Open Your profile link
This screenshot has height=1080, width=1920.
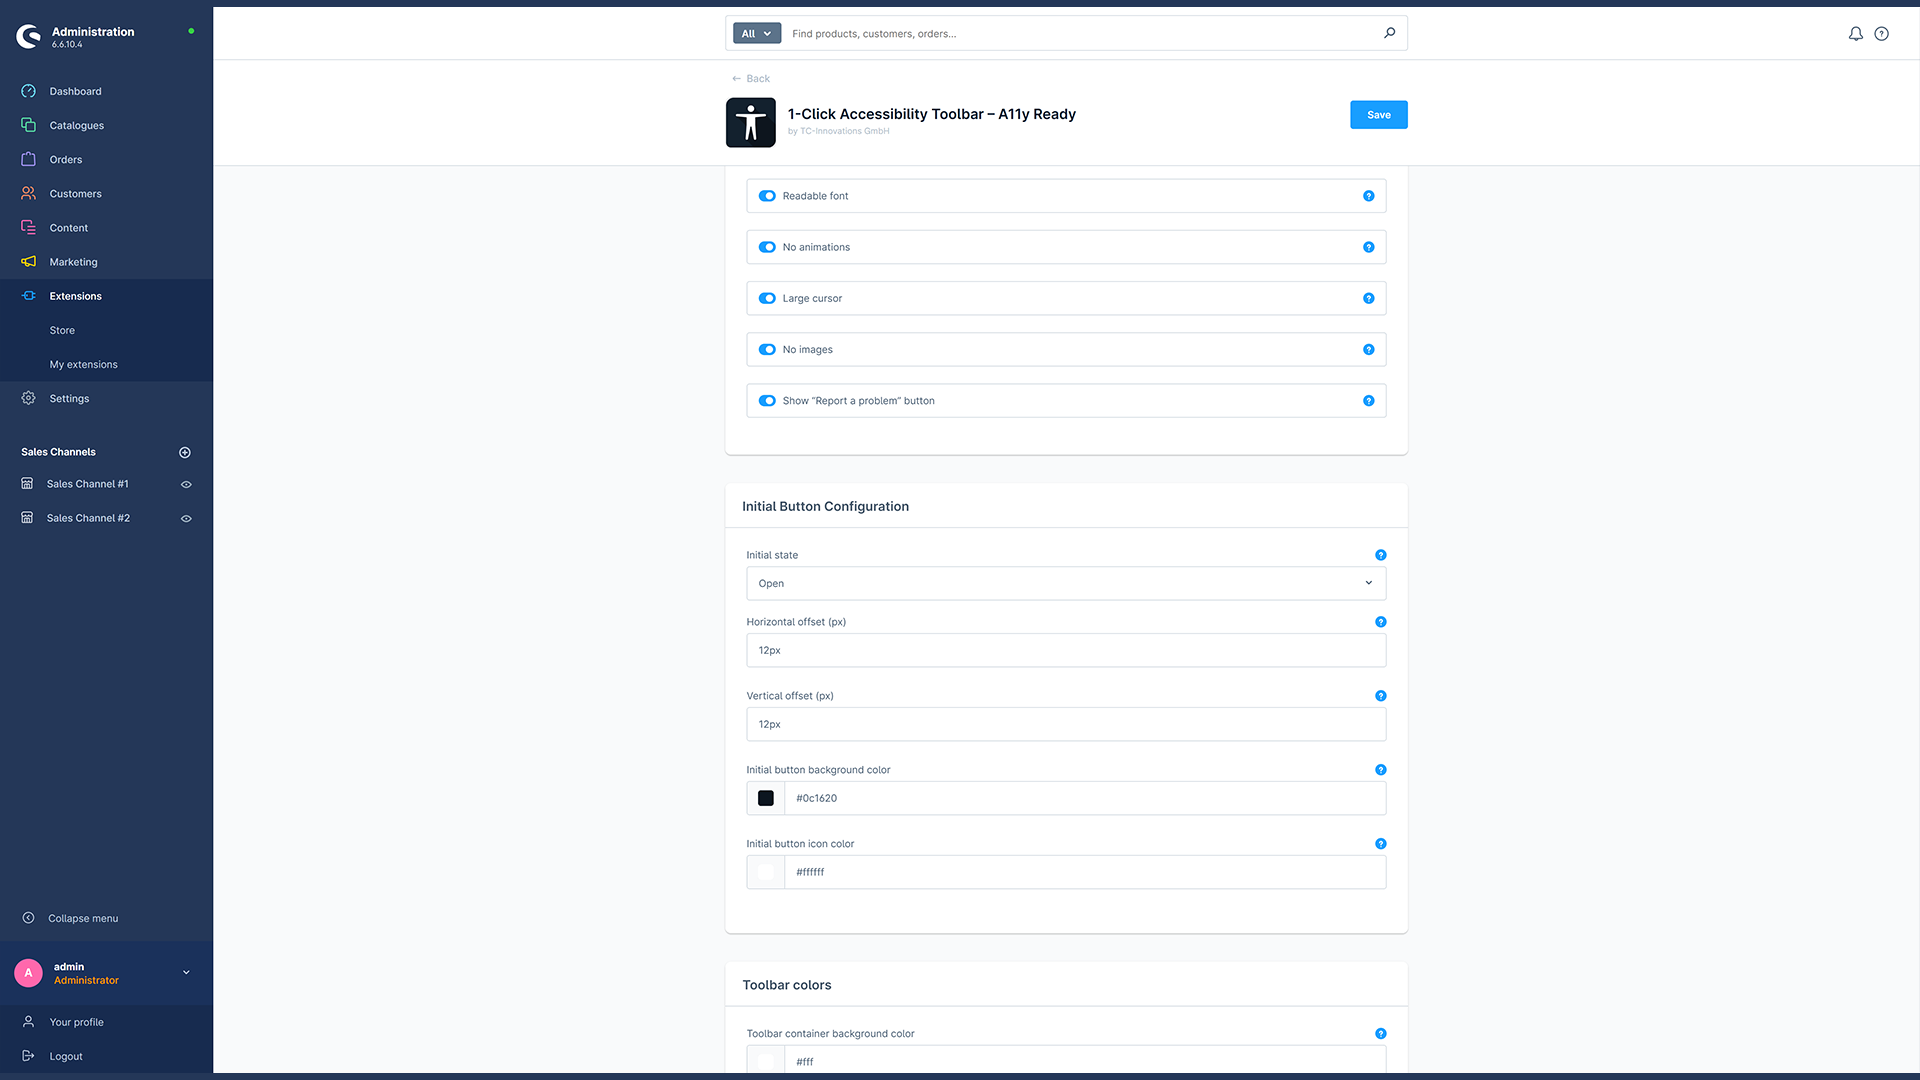click(x=77, y=1022)
